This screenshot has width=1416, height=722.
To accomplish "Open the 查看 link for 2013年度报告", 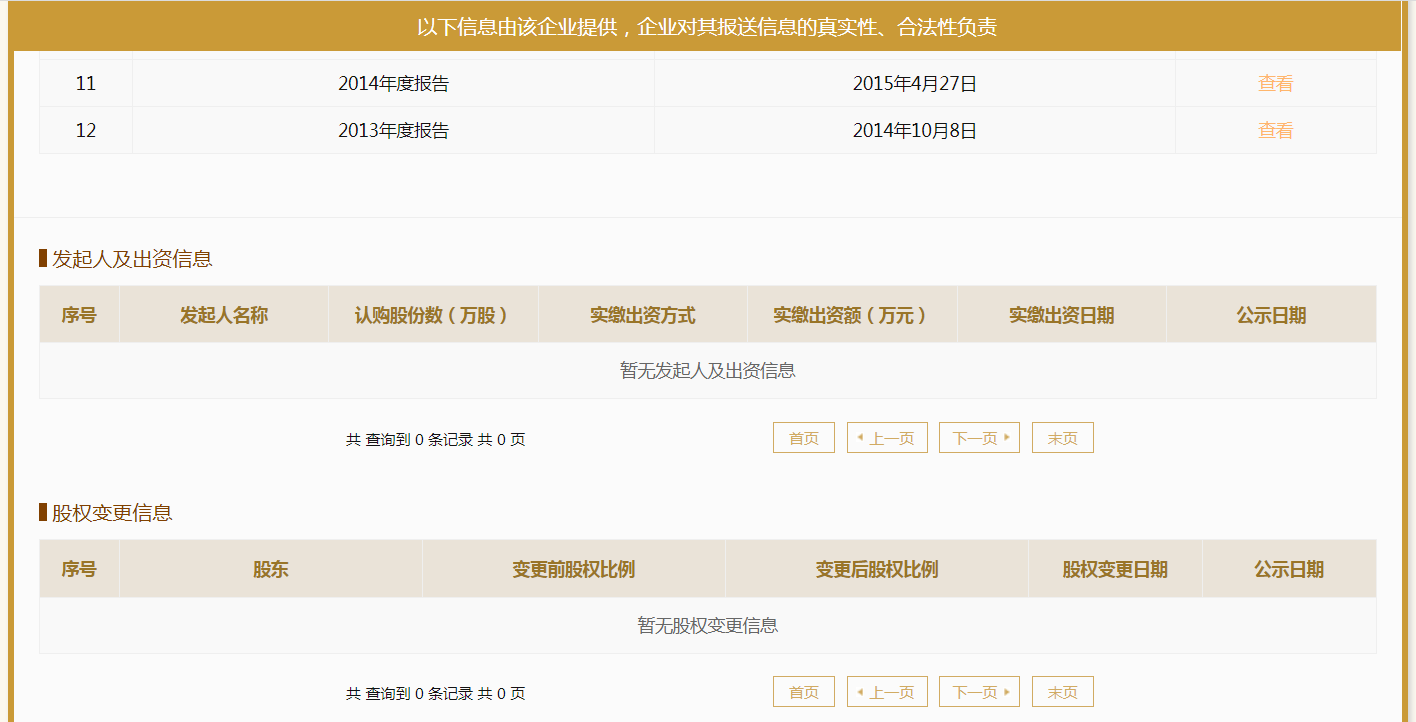I will coord(1275,130).
